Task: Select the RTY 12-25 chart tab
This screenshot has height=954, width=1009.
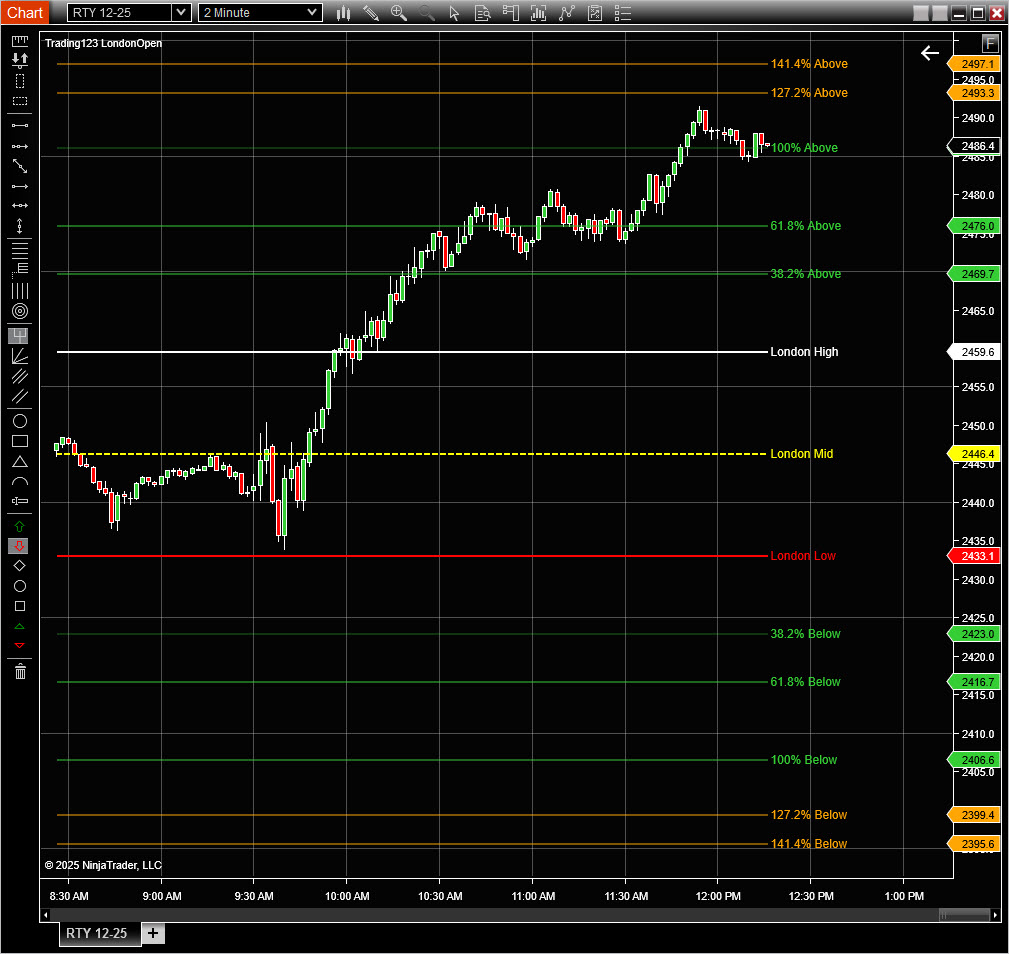Action: click(x=97, y=933)
